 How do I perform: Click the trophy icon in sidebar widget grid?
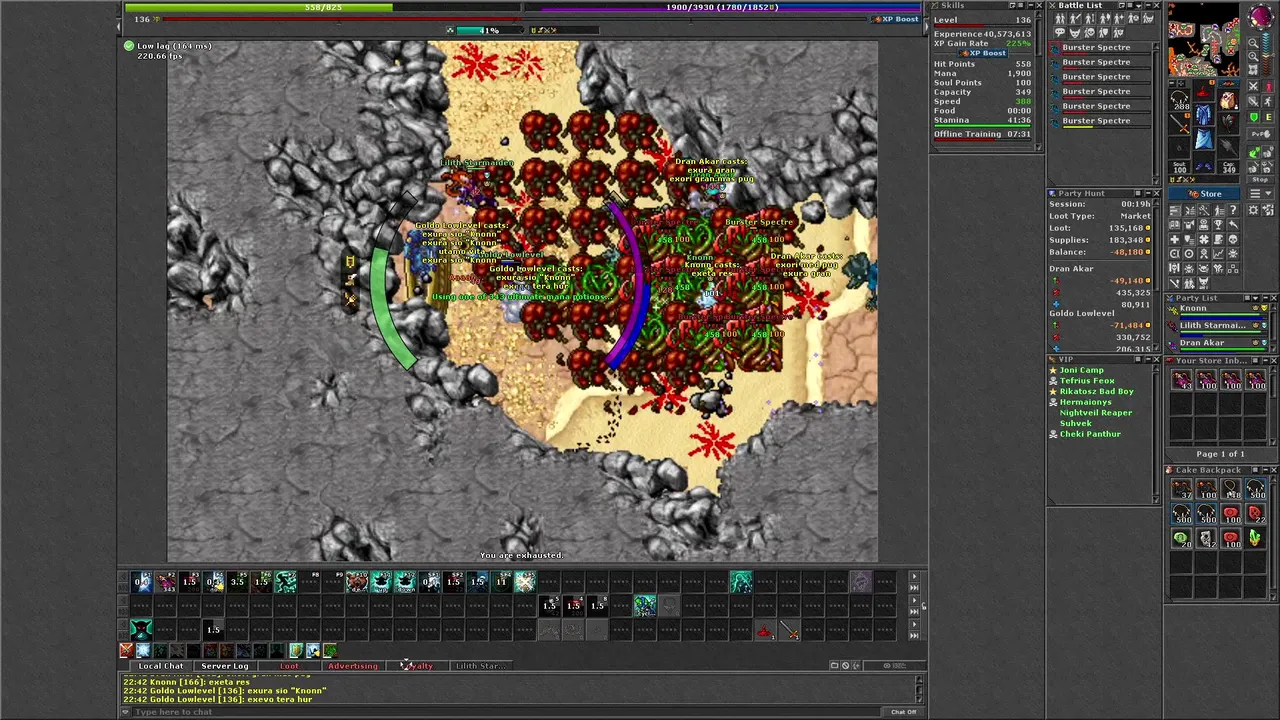pos(1219,224)
